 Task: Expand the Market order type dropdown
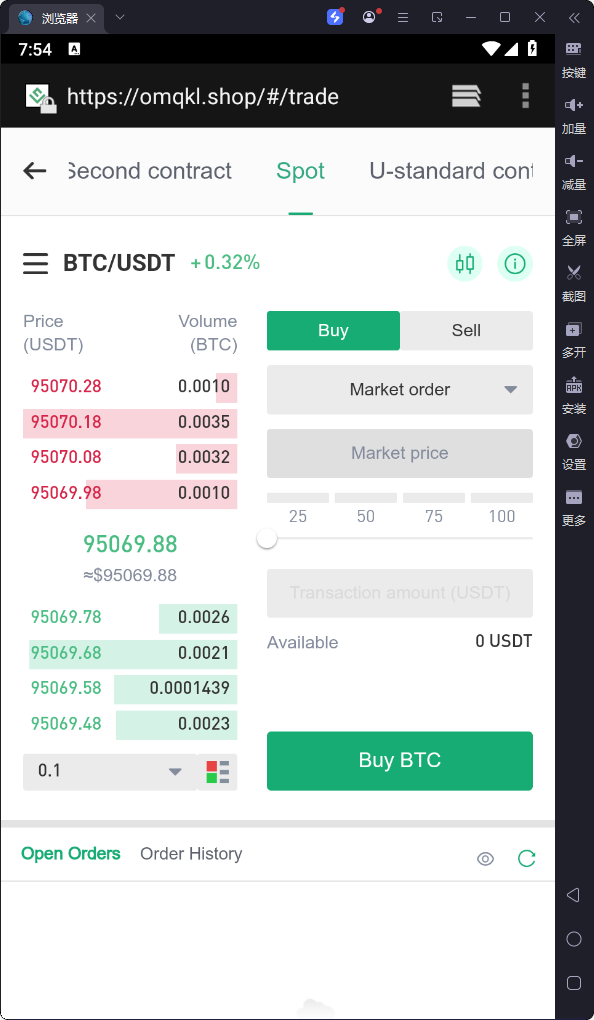399,390
